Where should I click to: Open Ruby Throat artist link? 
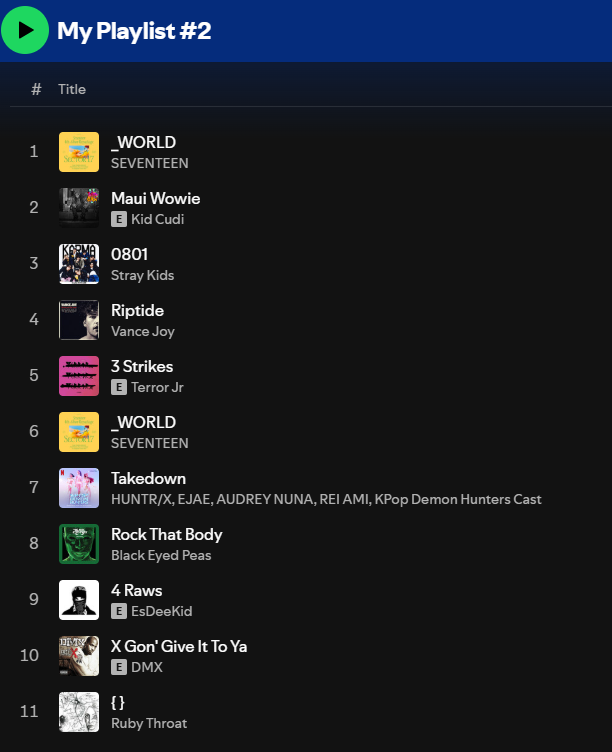pyautogui.click(x=149, y=724)
